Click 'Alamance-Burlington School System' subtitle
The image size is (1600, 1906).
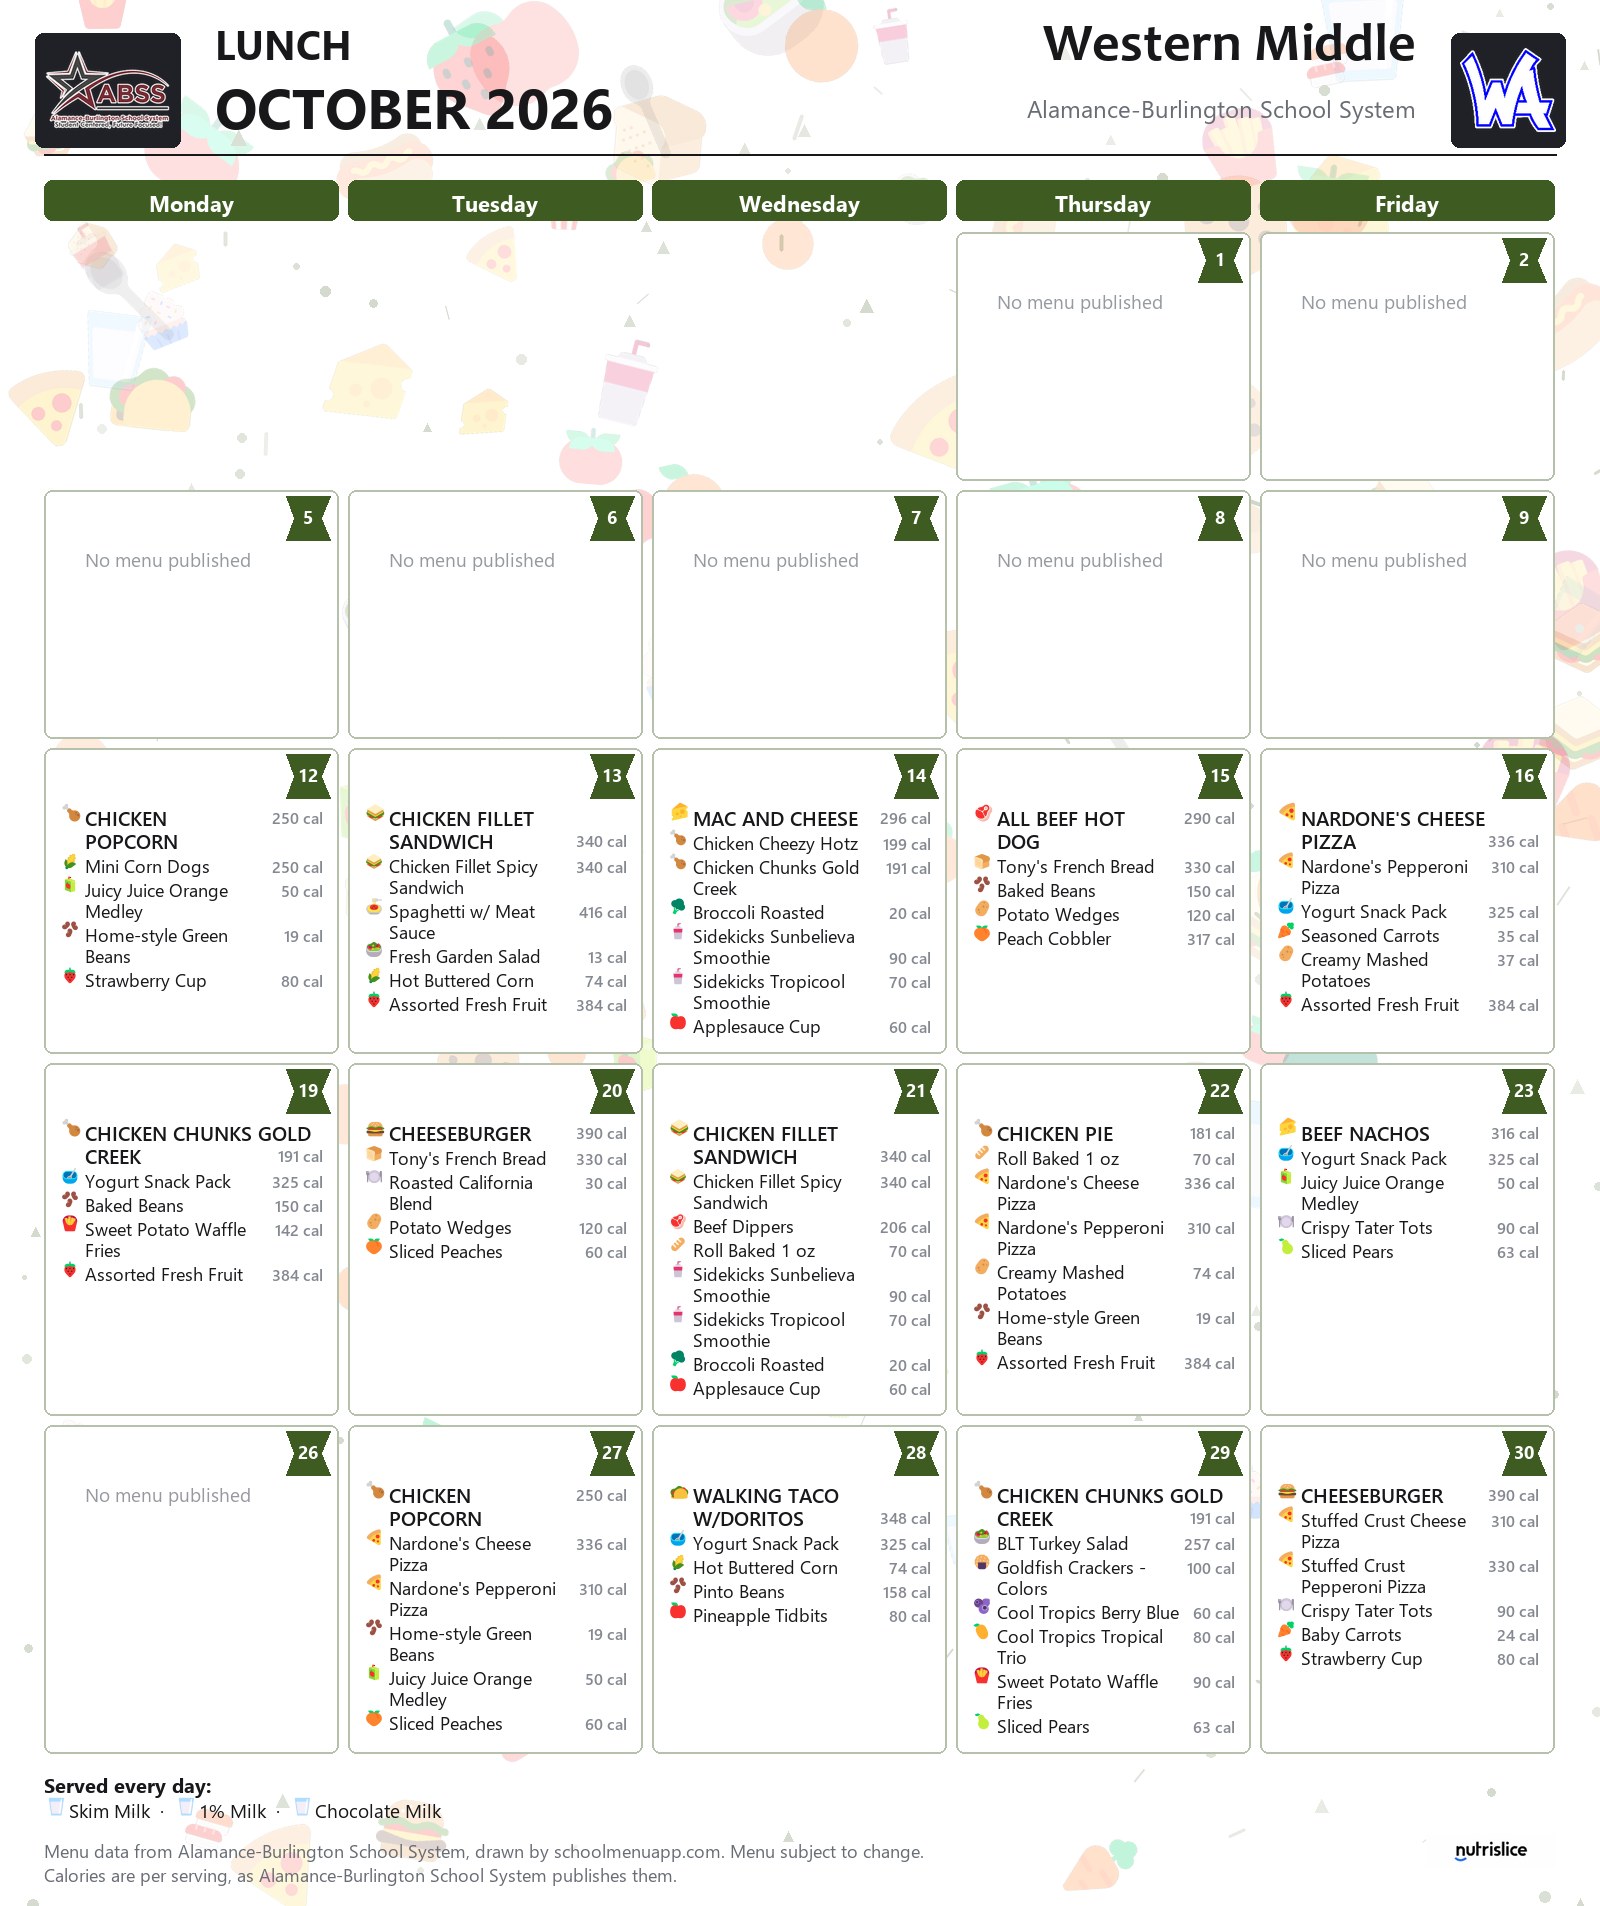pyautogui.click(x=1221, y=110)
